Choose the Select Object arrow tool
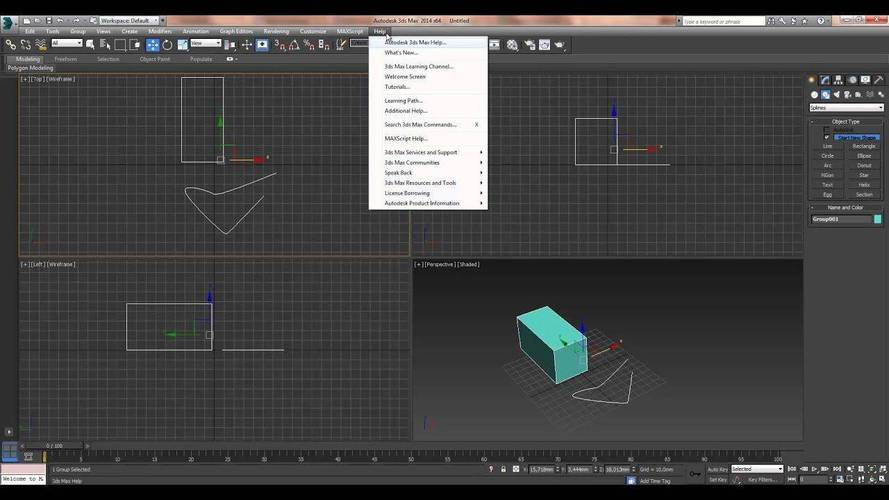This screenshot has height=500, width=889. (90, 44)
